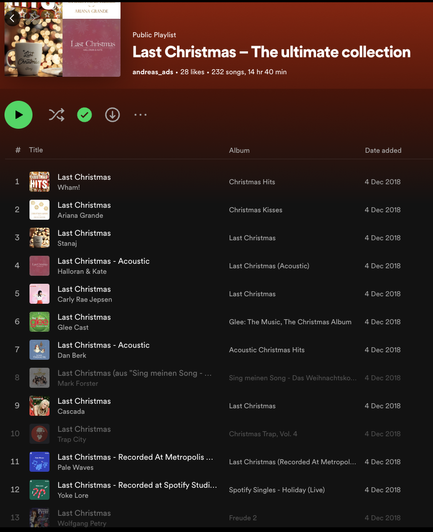This screenshot has height=532, width=433.
Task: Open artist Pale Waves
Action: coord(75,467)
